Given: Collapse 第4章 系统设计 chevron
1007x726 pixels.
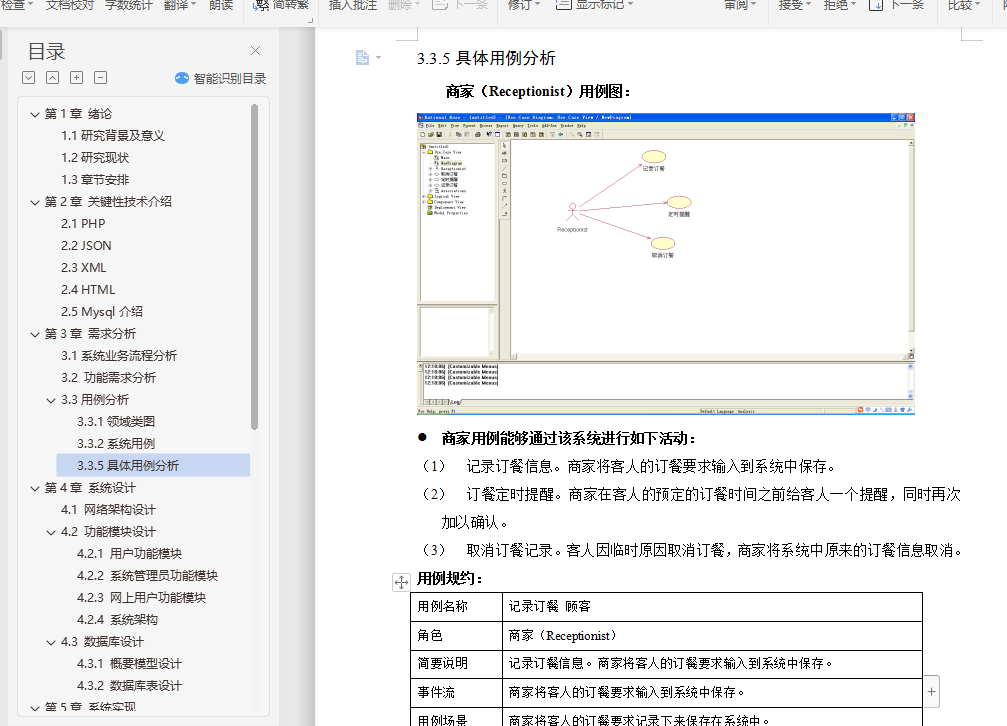Looking at the screenshot, I should point(35,488).
